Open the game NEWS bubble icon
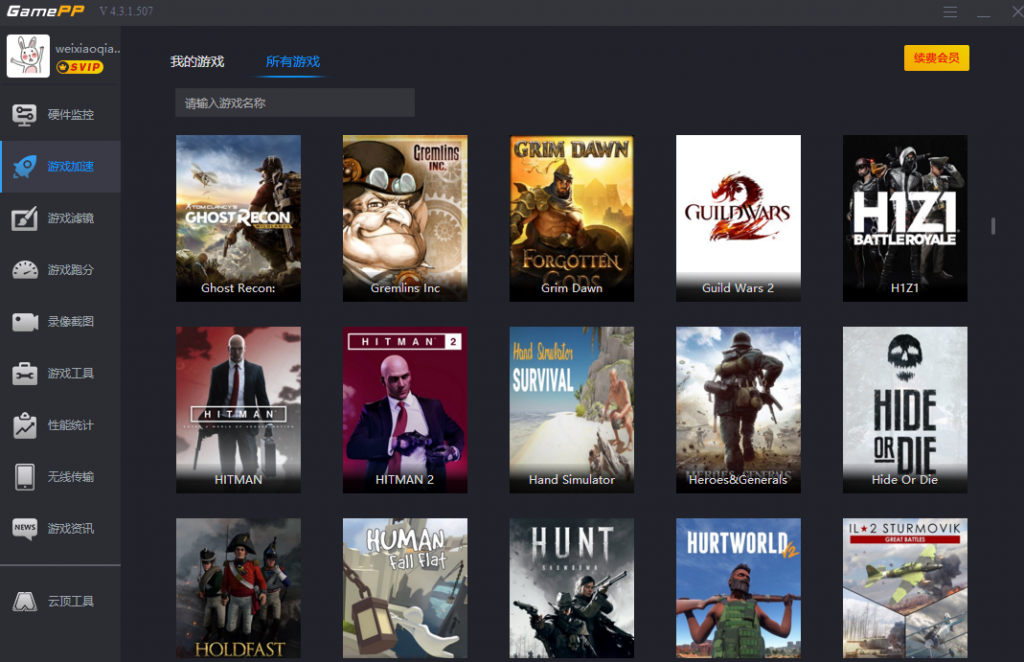The width and height of the screenshot is (1024, 662). (x=25, y=528)
